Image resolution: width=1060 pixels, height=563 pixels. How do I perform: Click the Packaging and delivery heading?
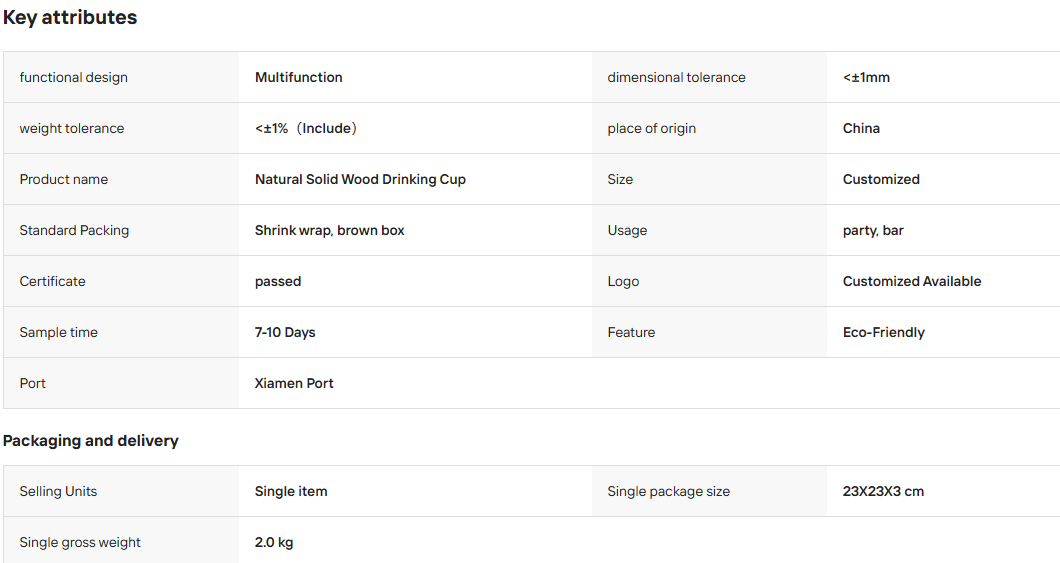point(91,441)
